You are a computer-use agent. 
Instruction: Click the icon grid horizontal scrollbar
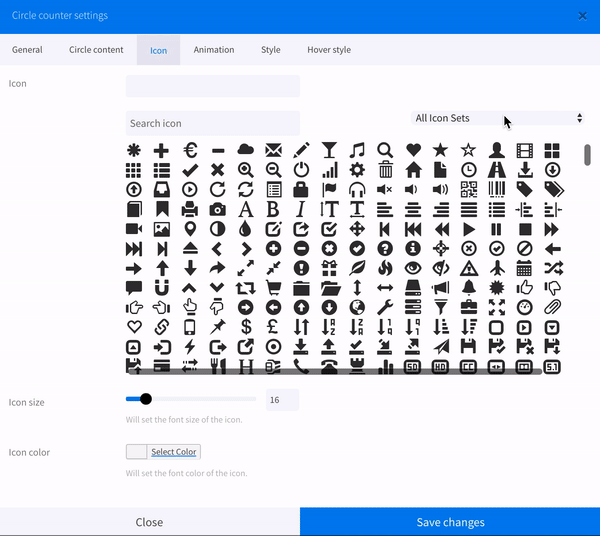tap(335, 371)
